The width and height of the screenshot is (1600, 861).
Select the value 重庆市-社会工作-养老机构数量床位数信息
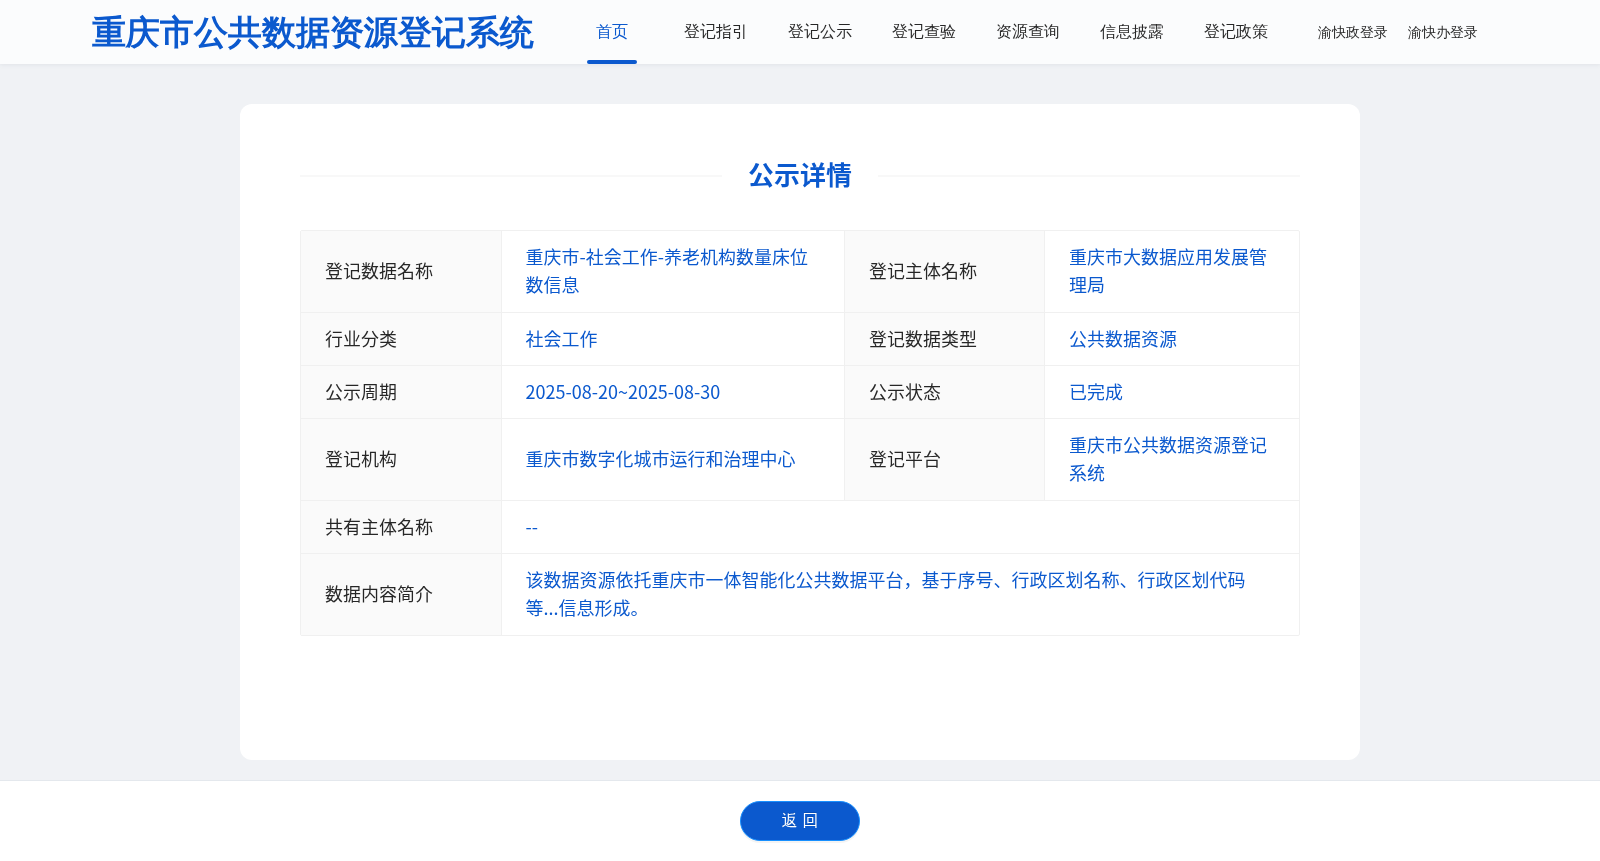(667, 271)
